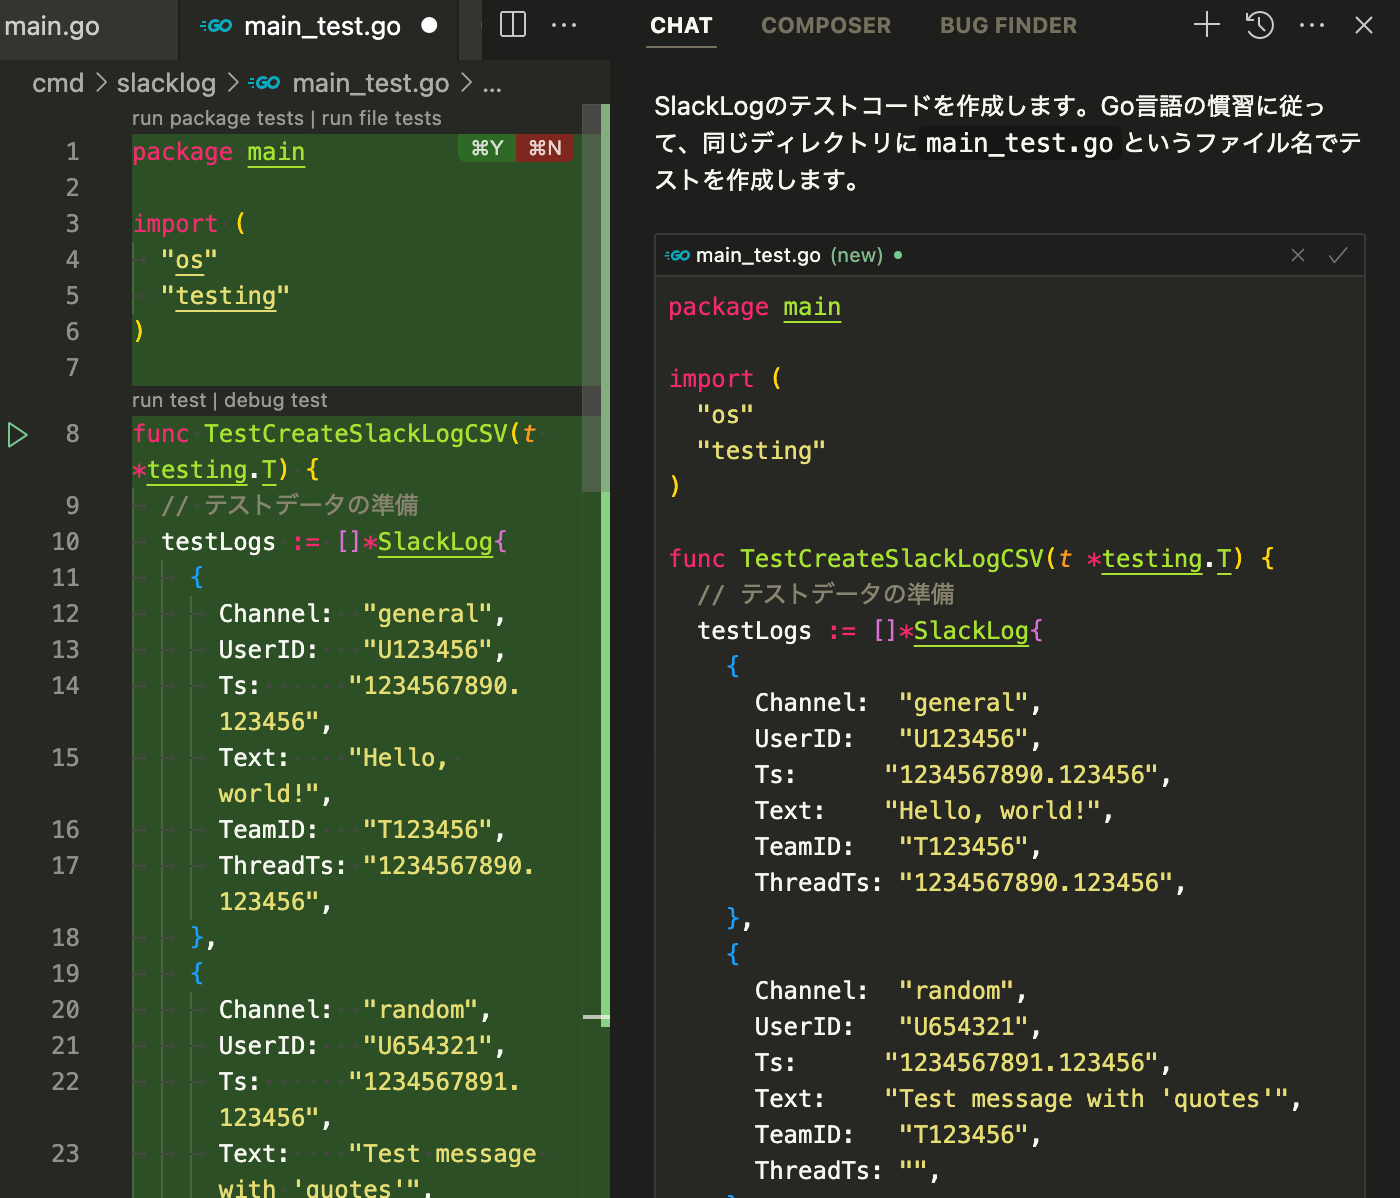
Task: Open chat panel more options ellipsis
Action: click(1312, 25)
